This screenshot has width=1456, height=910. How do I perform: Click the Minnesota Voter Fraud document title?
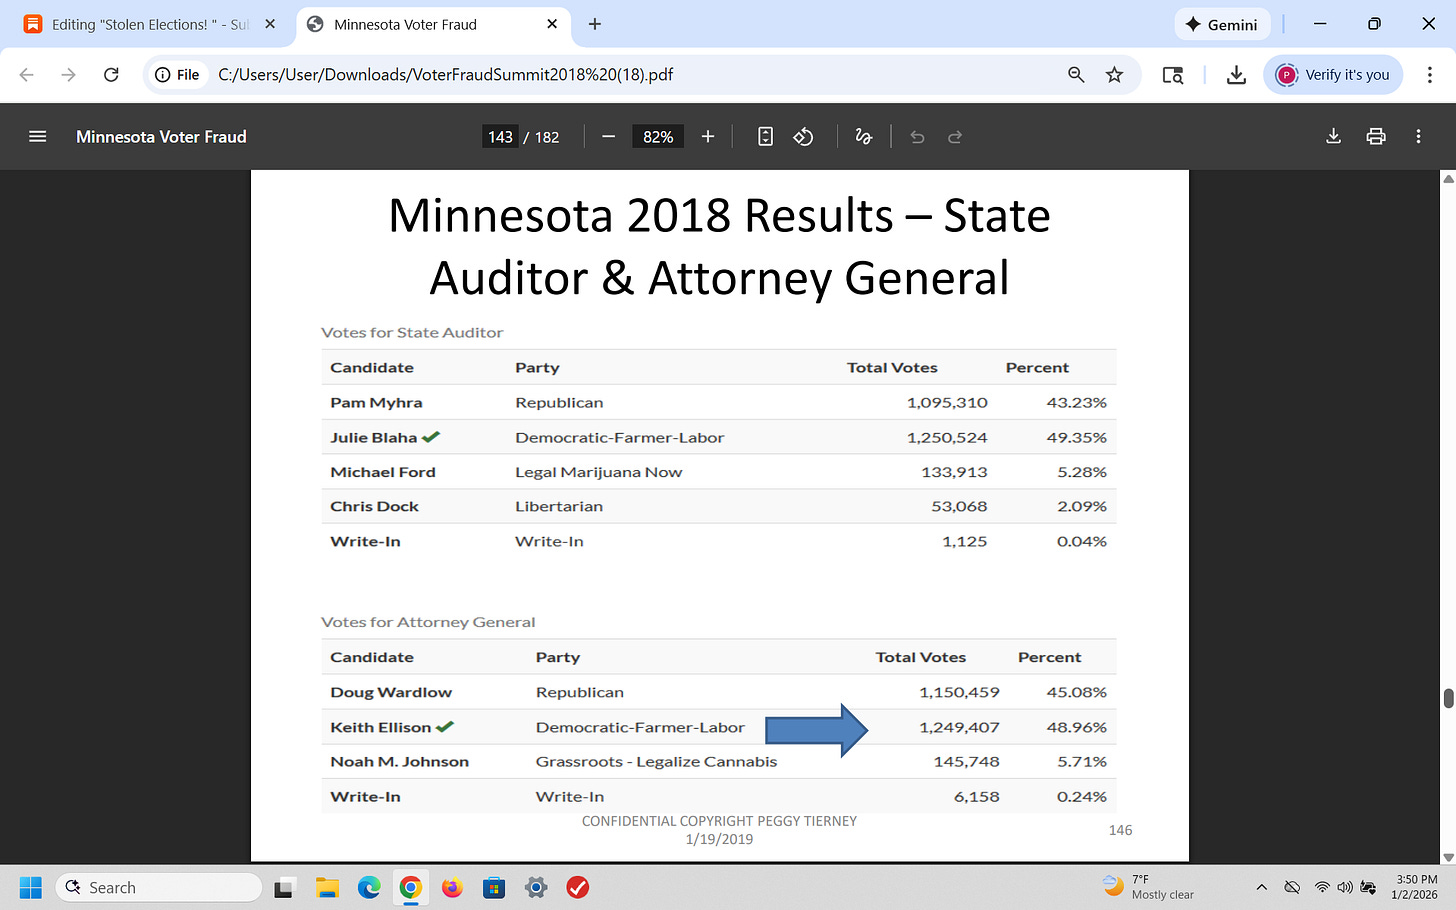pyautogui.click(x=161, y=137)
